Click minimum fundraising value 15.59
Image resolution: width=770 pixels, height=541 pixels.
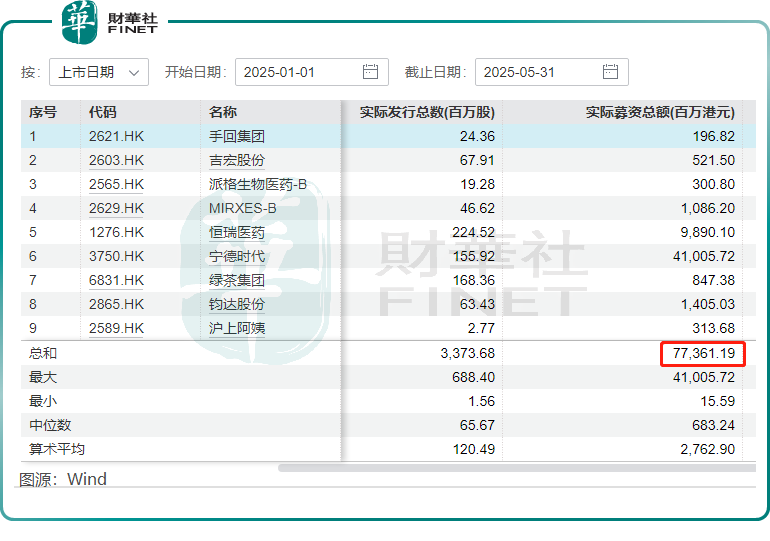(x=717, y=402)
